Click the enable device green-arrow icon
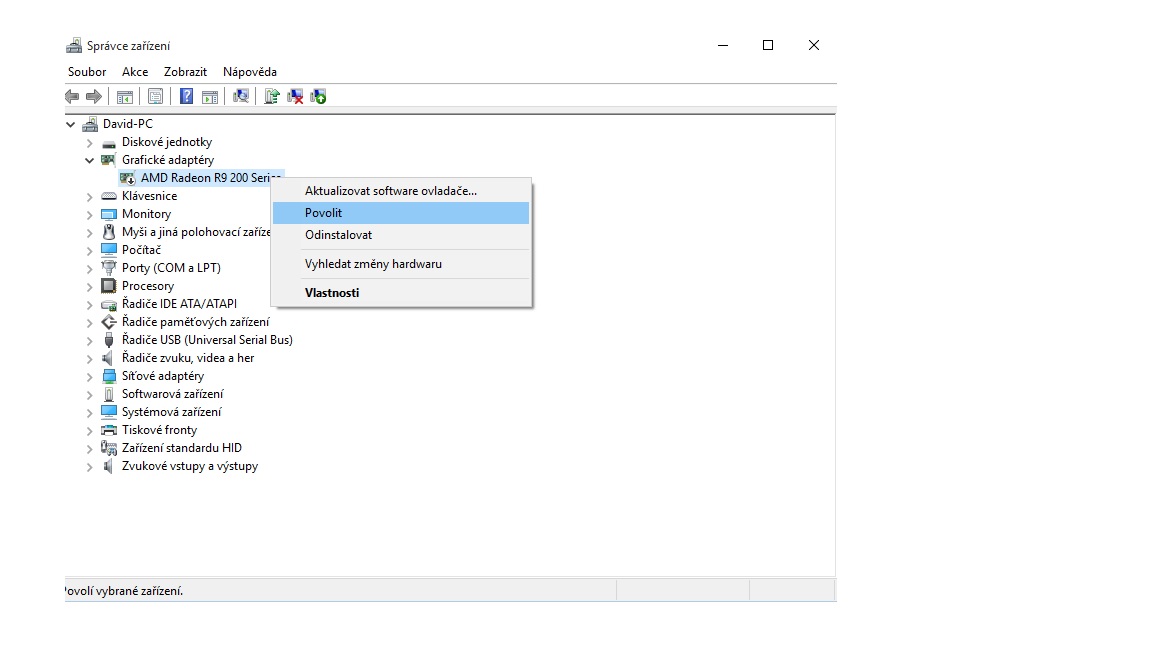 tap(318, 96)
